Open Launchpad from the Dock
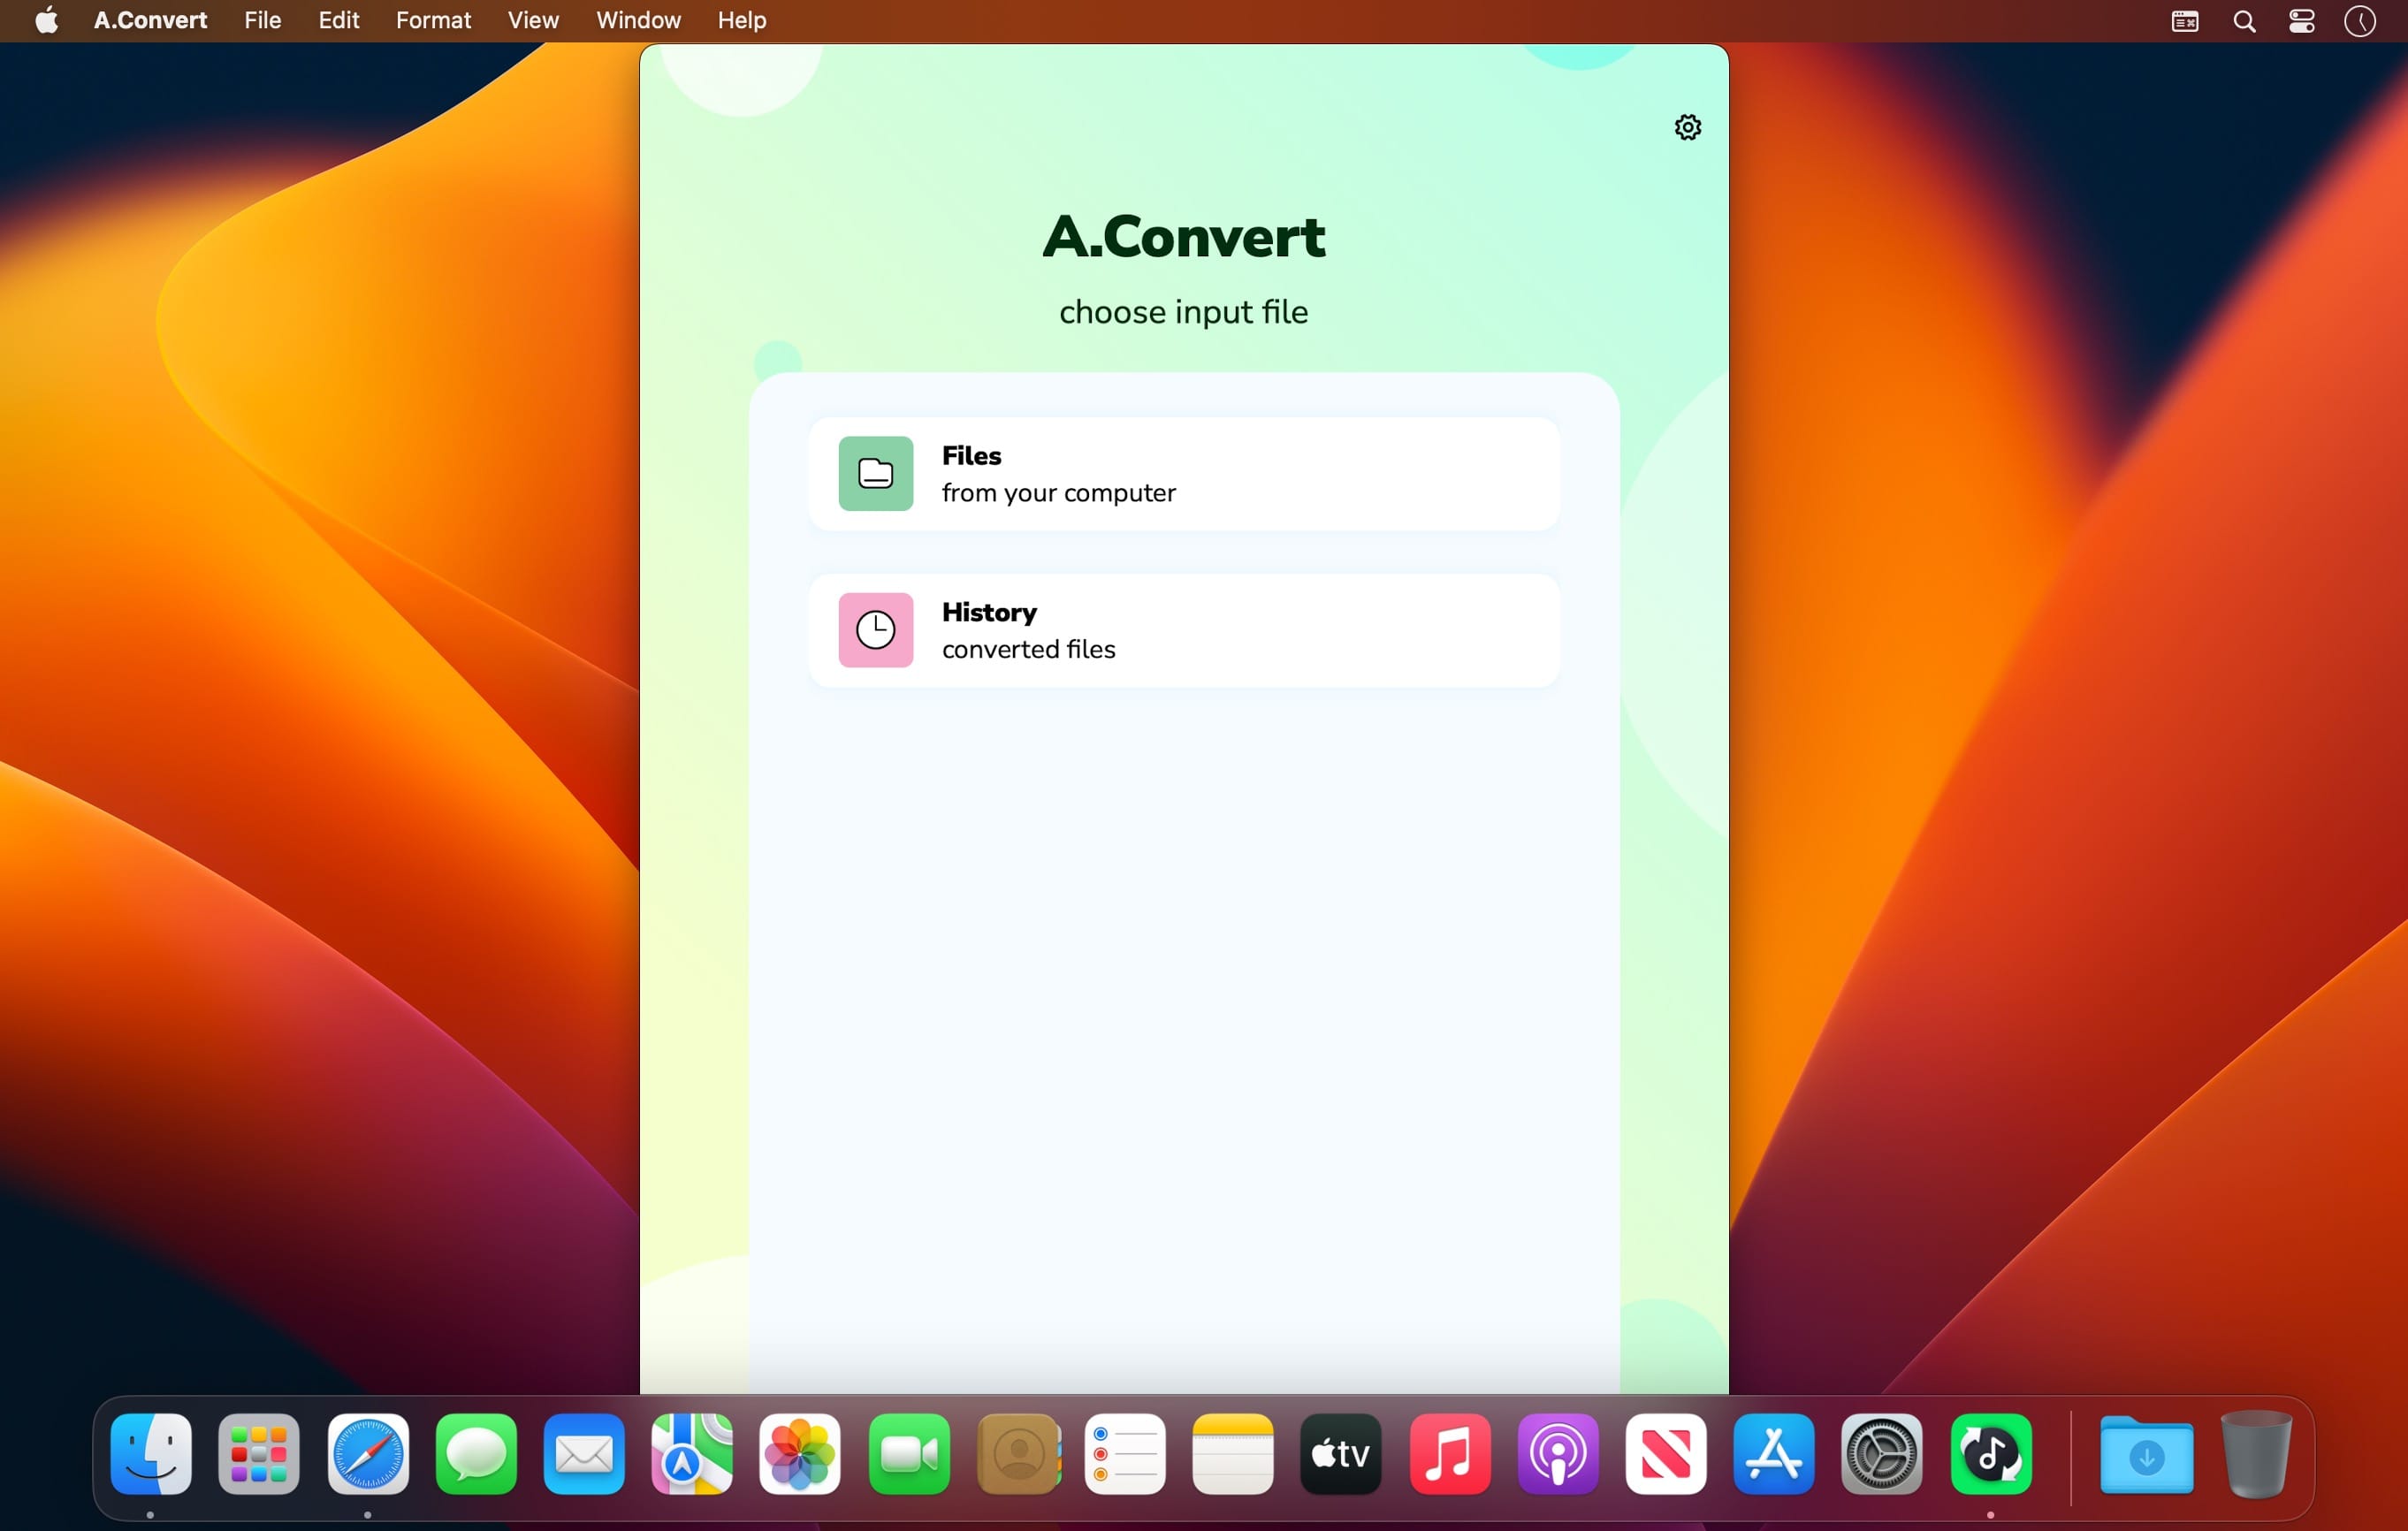The width and height of the screenshot is (2408, 1531). pyautogui.click(x=259, y=1454)
